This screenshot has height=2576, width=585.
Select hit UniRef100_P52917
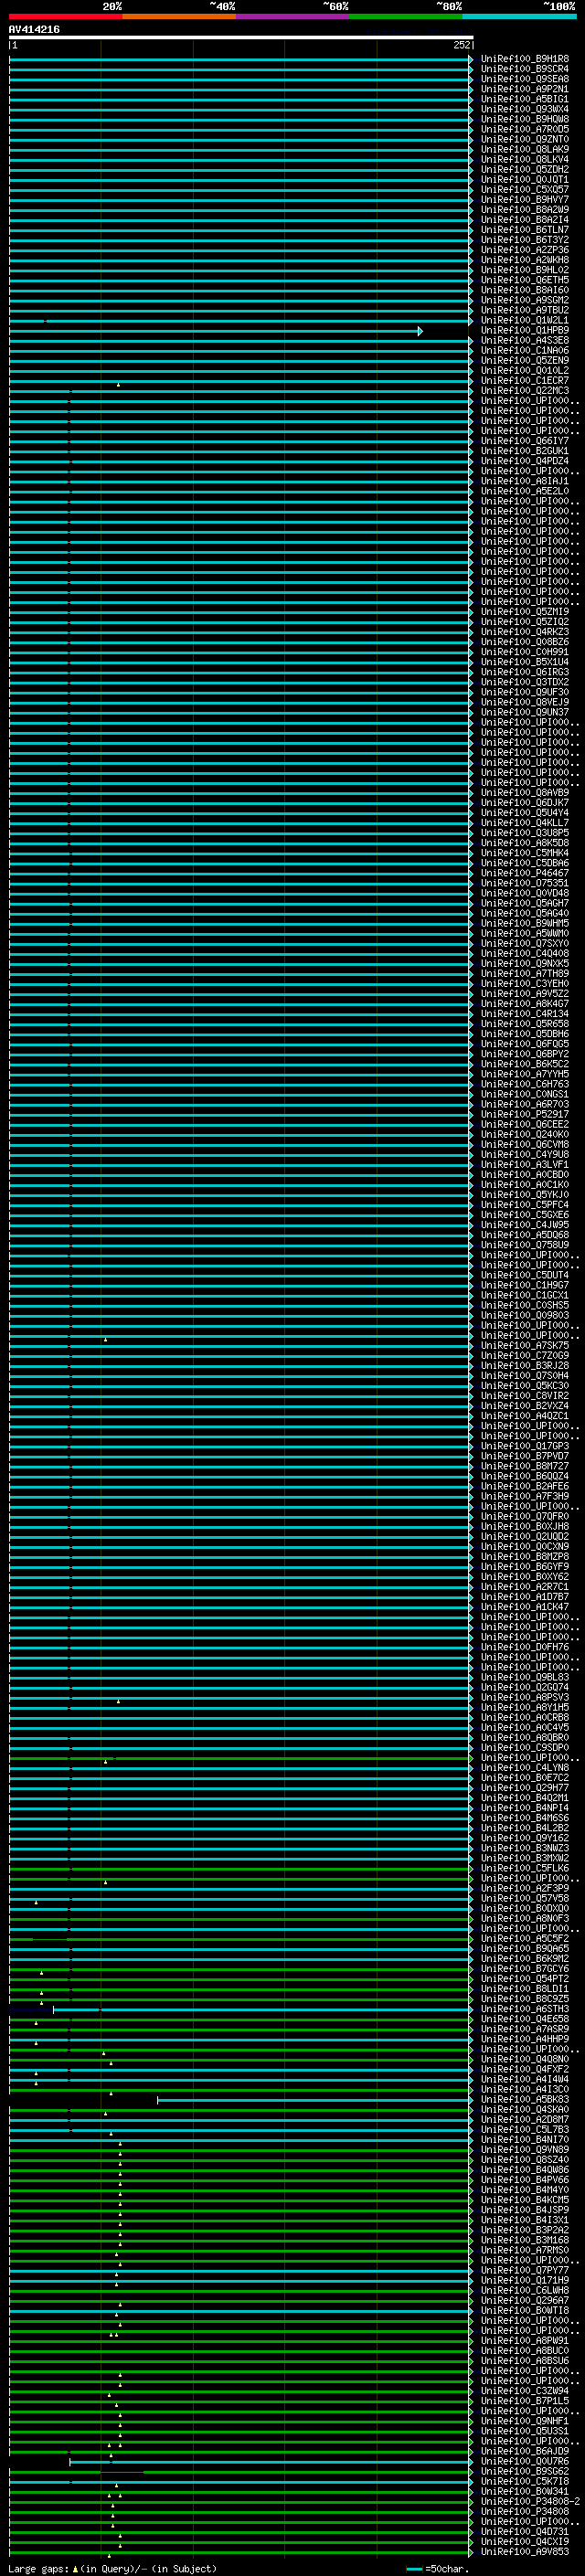pyautogui.click(x=525, y=1114)
